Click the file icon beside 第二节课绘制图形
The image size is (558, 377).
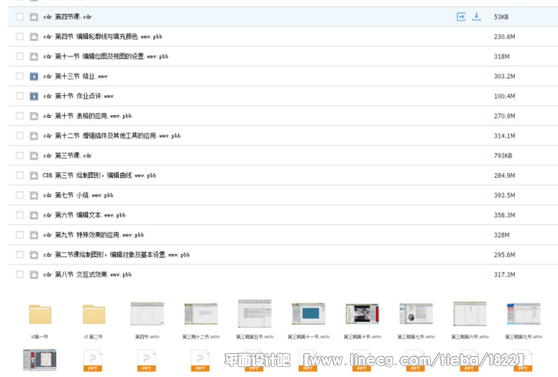pyautogui.click(x=34, y=255)
